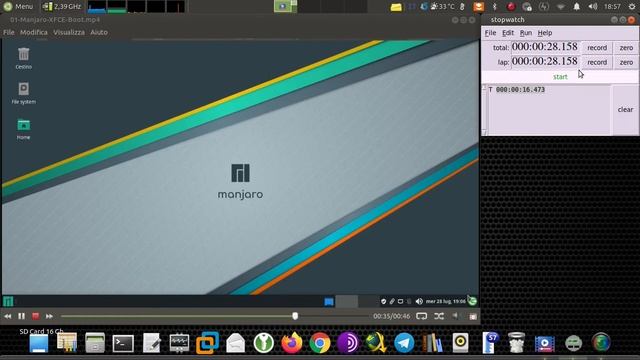Click the Manjaro menu icon in the video's taskbar
The height and width of the screenshot is (360, 640).
pyautogui.click(x=8, y=301)
